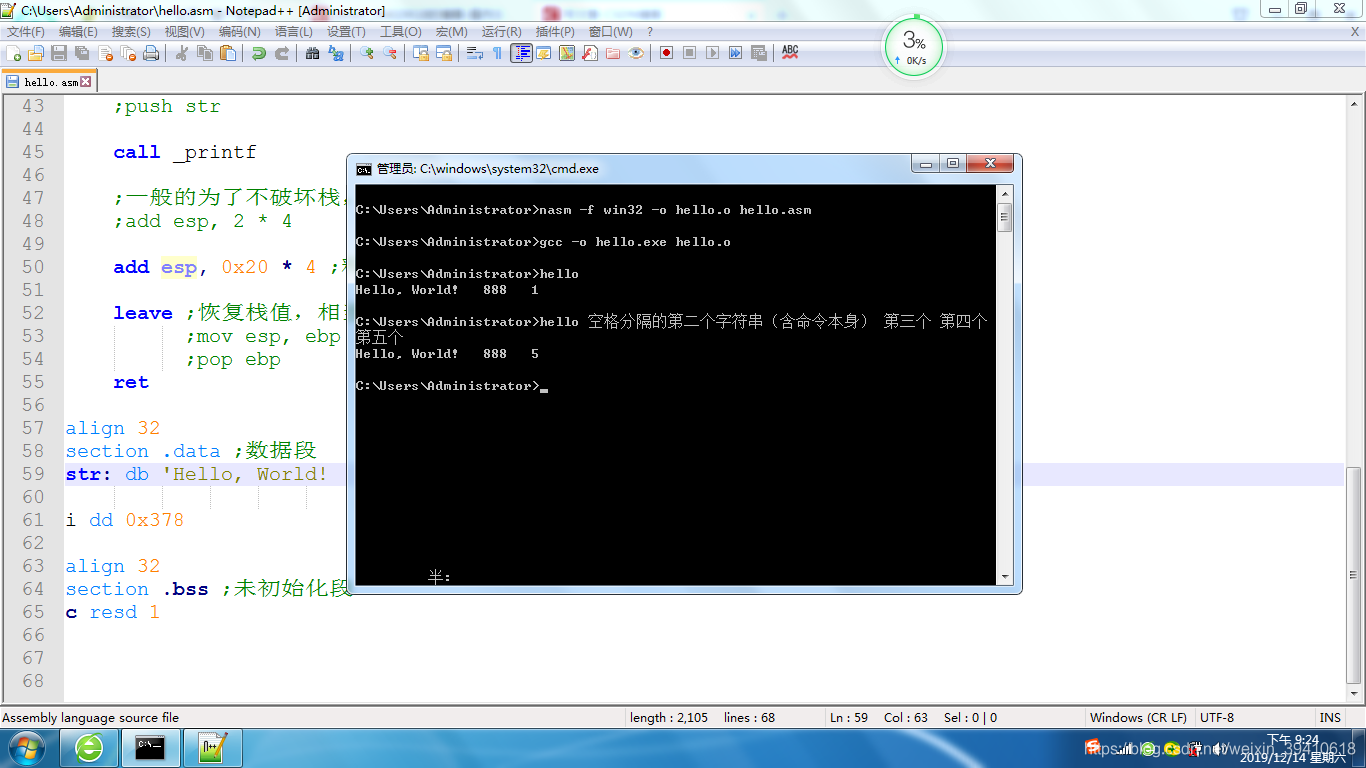Click the Print icon
Viewport: 1366px width, 768px height.
[x=151, y=53]
